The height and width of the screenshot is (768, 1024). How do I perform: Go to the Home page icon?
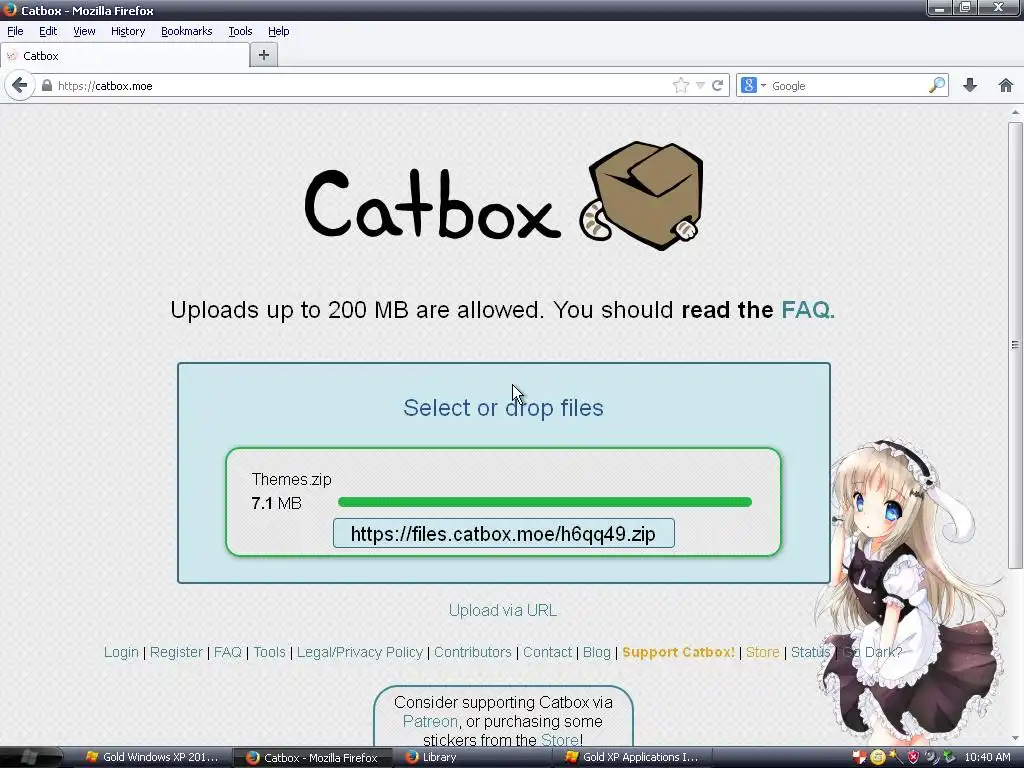point(1006,86)
